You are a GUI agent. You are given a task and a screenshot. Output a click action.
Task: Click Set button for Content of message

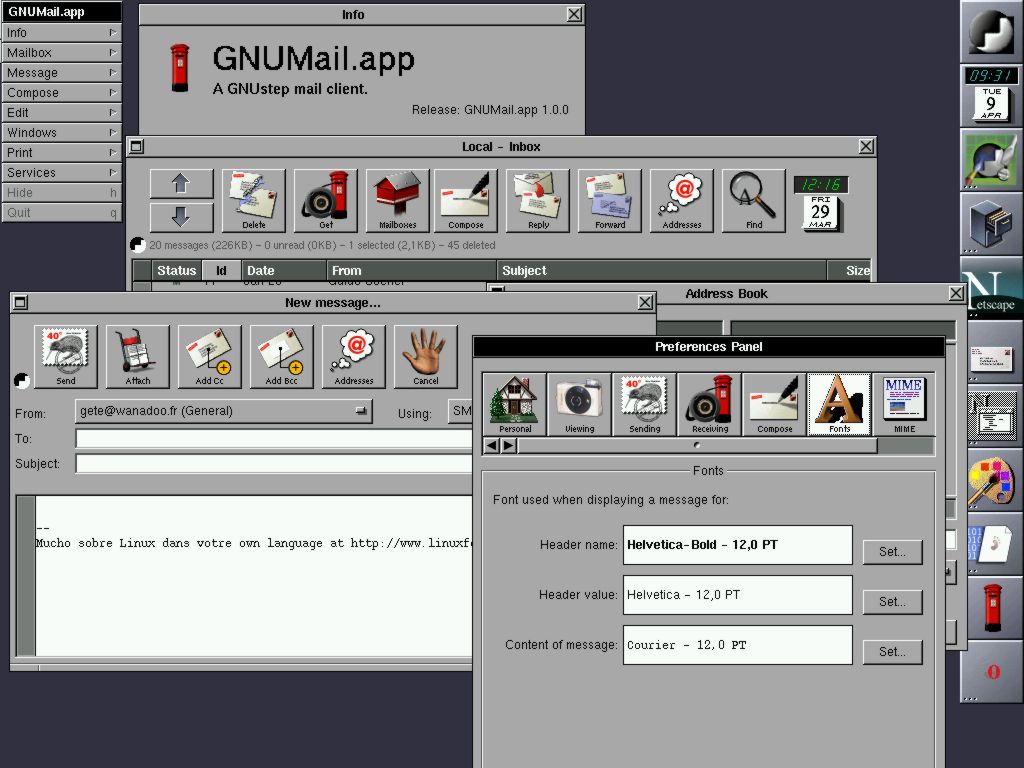point(892,652)
